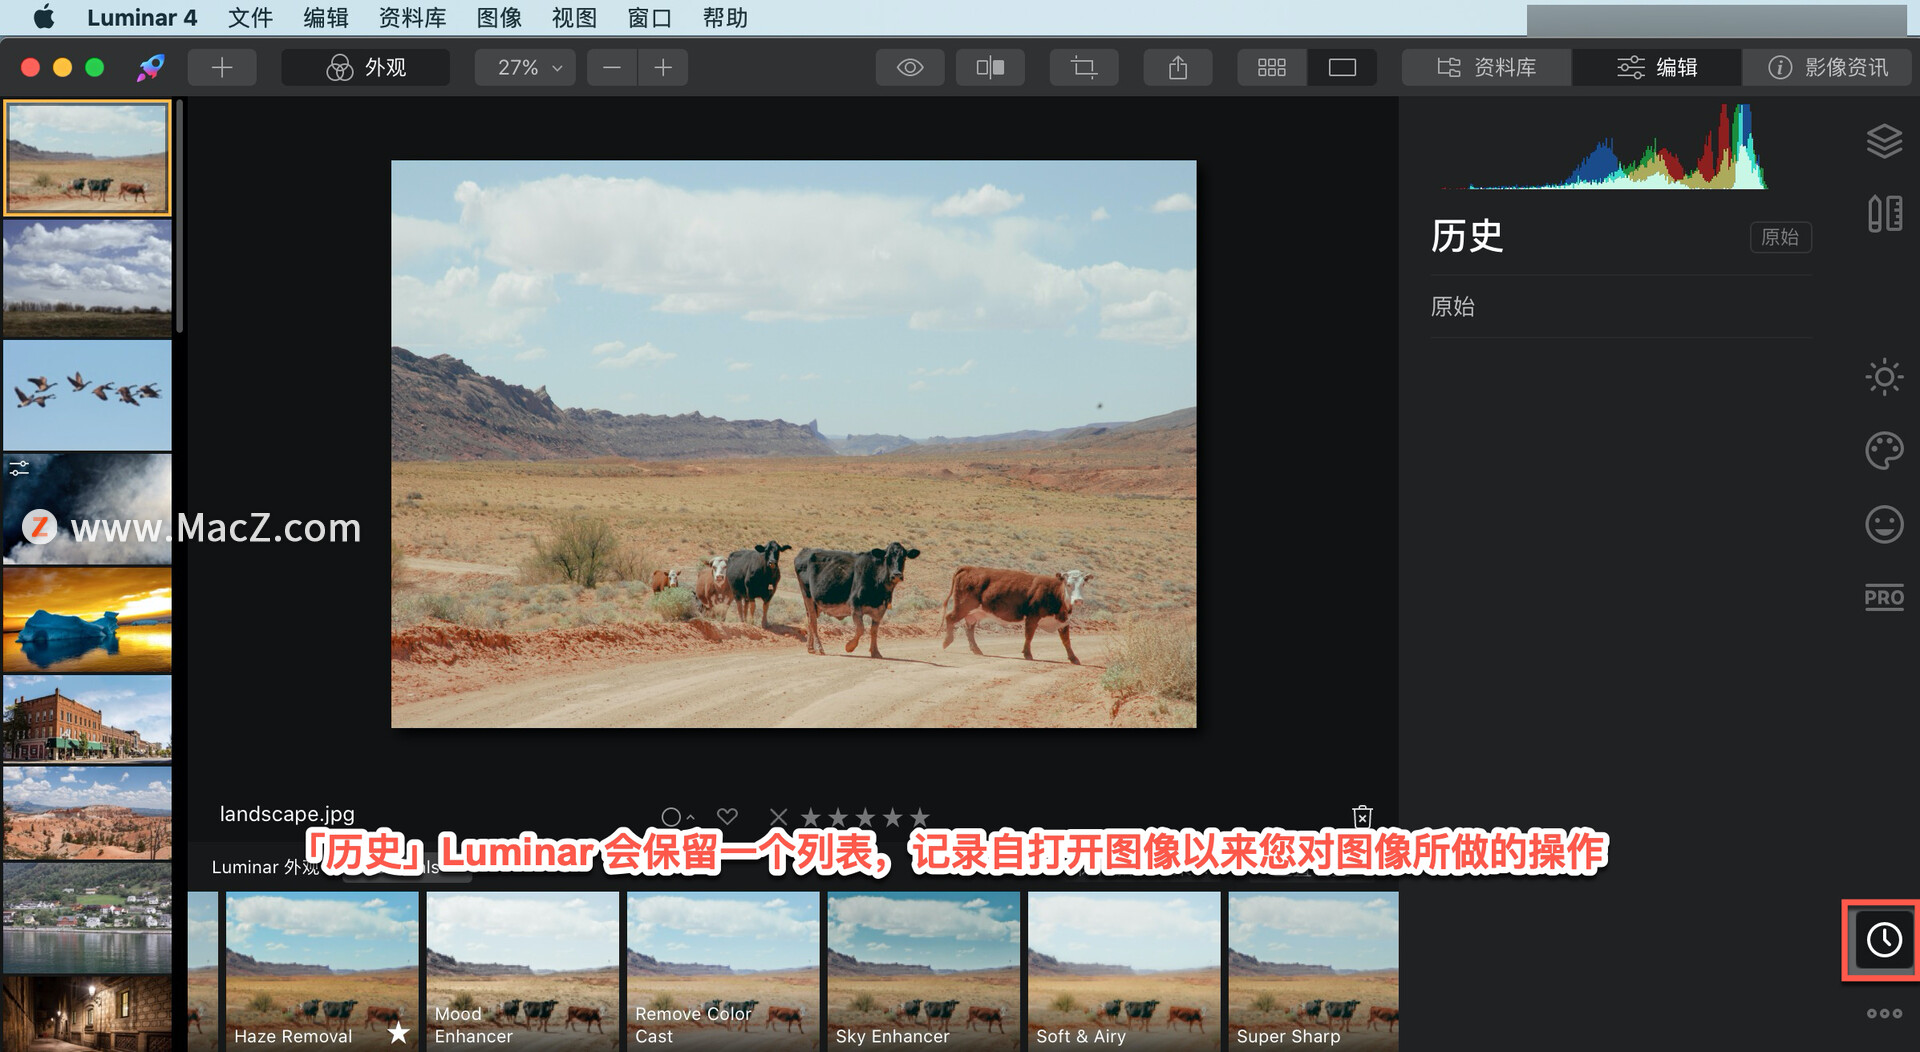The width and height of the screenshot is (1920, 1052).
Task: Open the 编辑 edit menu in menu bar
Action: [326, 17]
